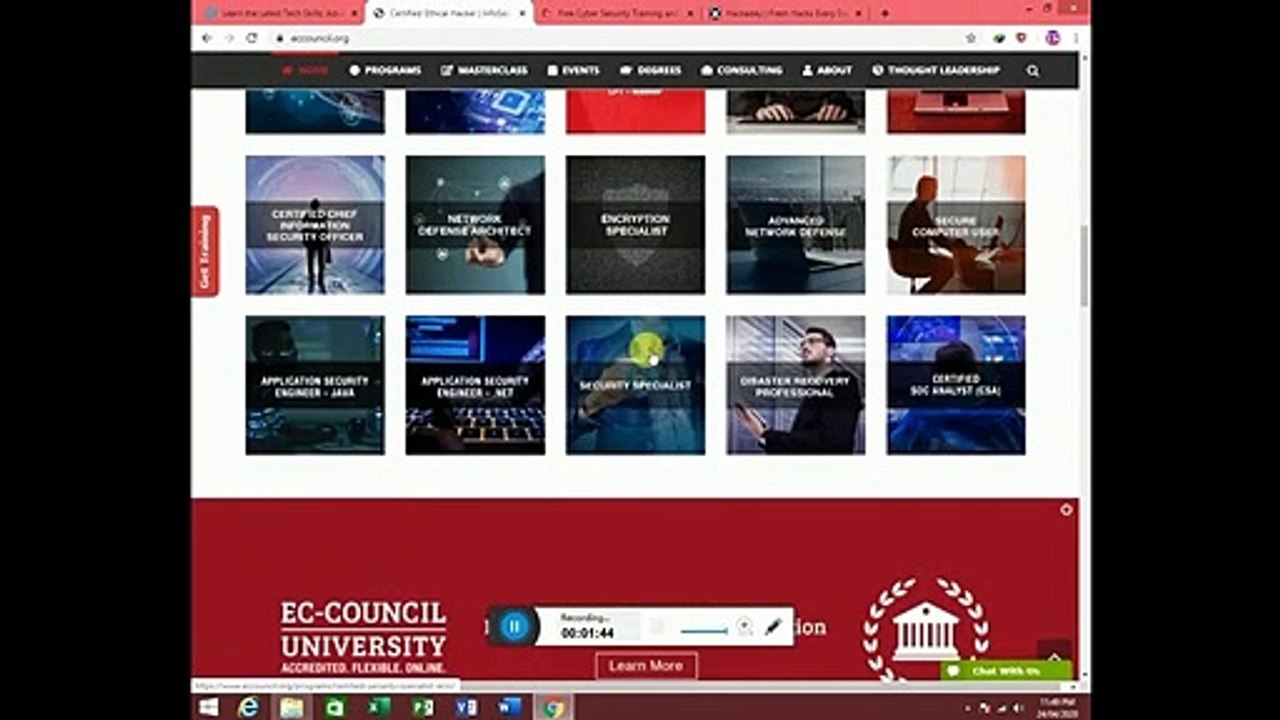Image resolution: width=1280 pixels, height=720 pixels.
Task: Switch to Chrome on the taskbar
Action: [553, 707]
